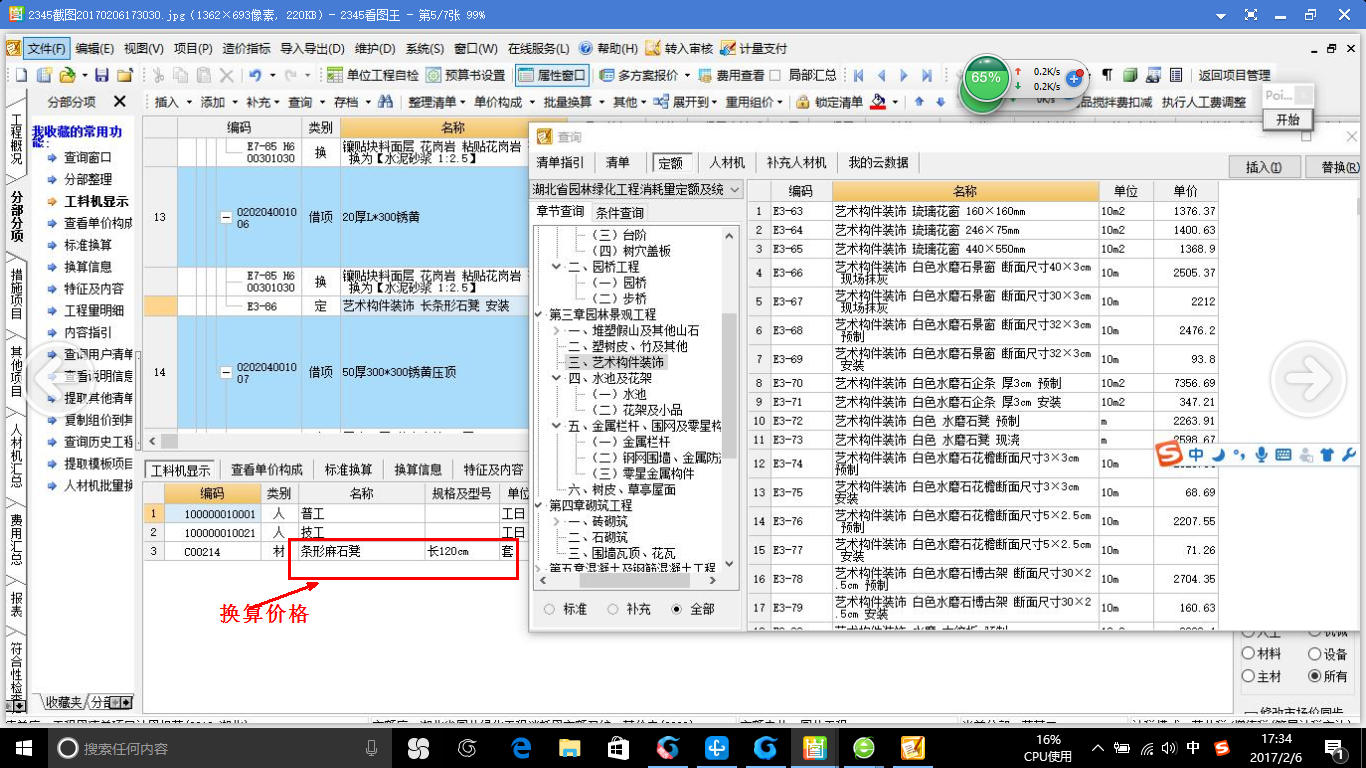Viewport: 1366px width, 768px height.
Task: Click 工料机显示 link in sidebar
Action: (x=97, y=201)
